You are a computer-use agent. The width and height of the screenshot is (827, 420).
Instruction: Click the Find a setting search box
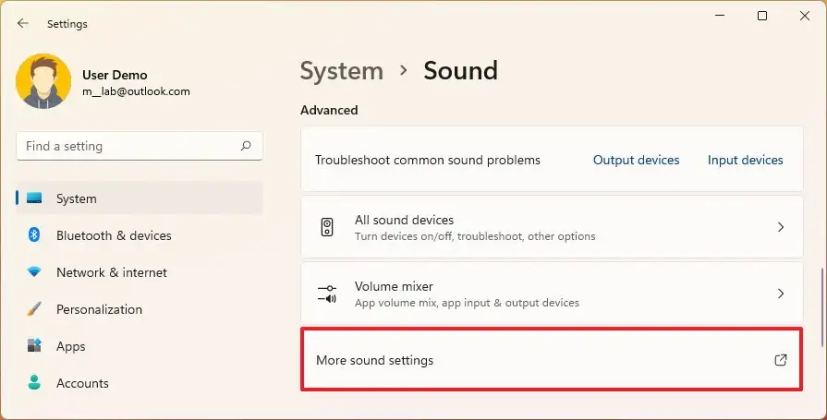139,146
